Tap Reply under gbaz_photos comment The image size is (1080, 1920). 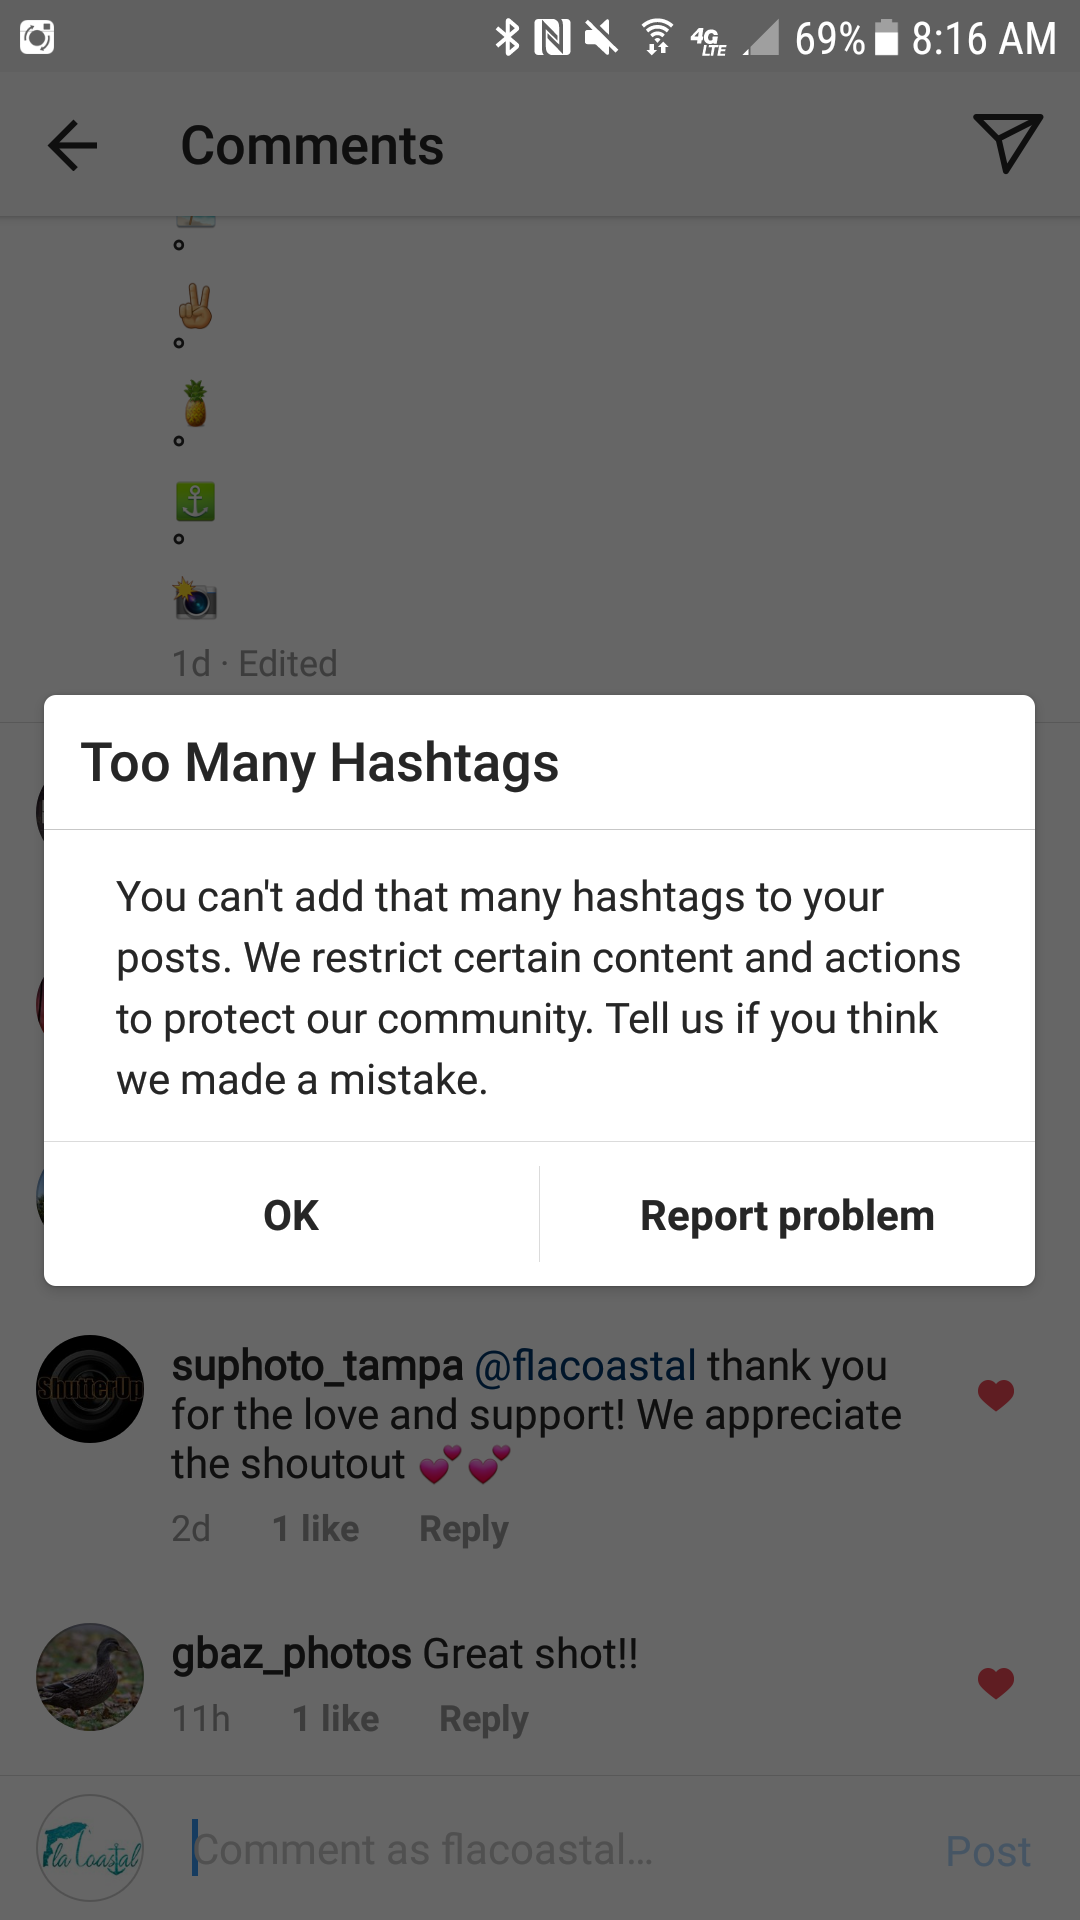pyautogui.click(x=484, y=1719)
